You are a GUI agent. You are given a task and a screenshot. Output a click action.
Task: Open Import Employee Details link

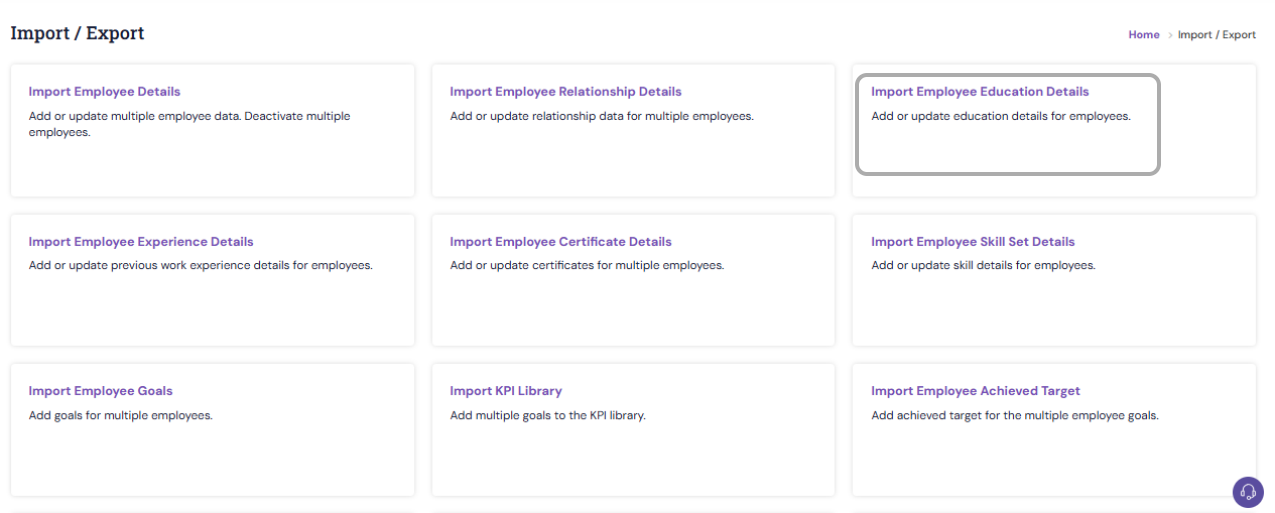105,91
